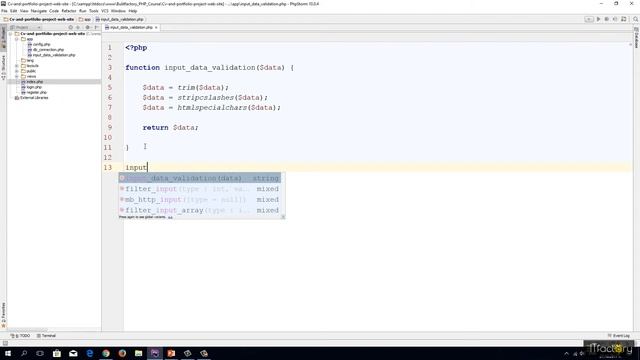Click the app folder breadcrumb
This screenshot has height=360, width=640.
point(85,19)
